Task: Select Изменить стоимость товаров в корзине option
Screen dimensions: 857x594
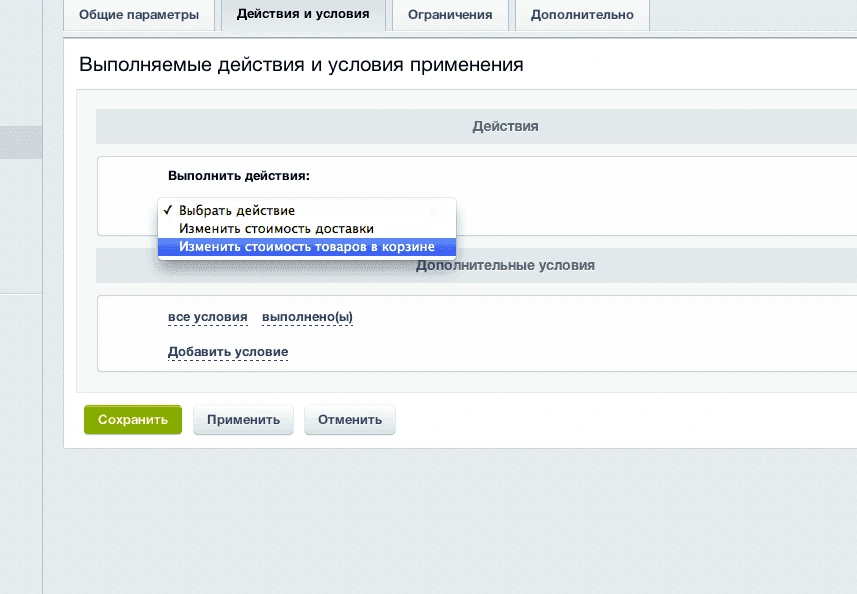Action: (307, 247)
